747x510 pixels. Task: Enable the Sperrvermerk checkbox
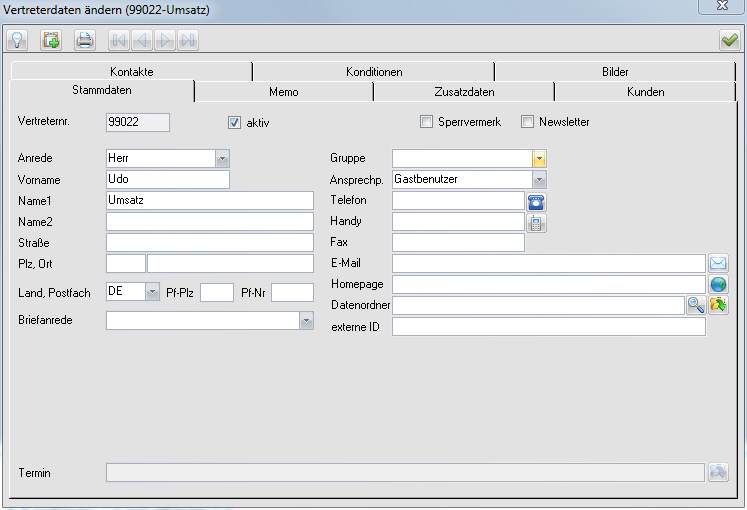pyautogui.click(x=426, y=121)
